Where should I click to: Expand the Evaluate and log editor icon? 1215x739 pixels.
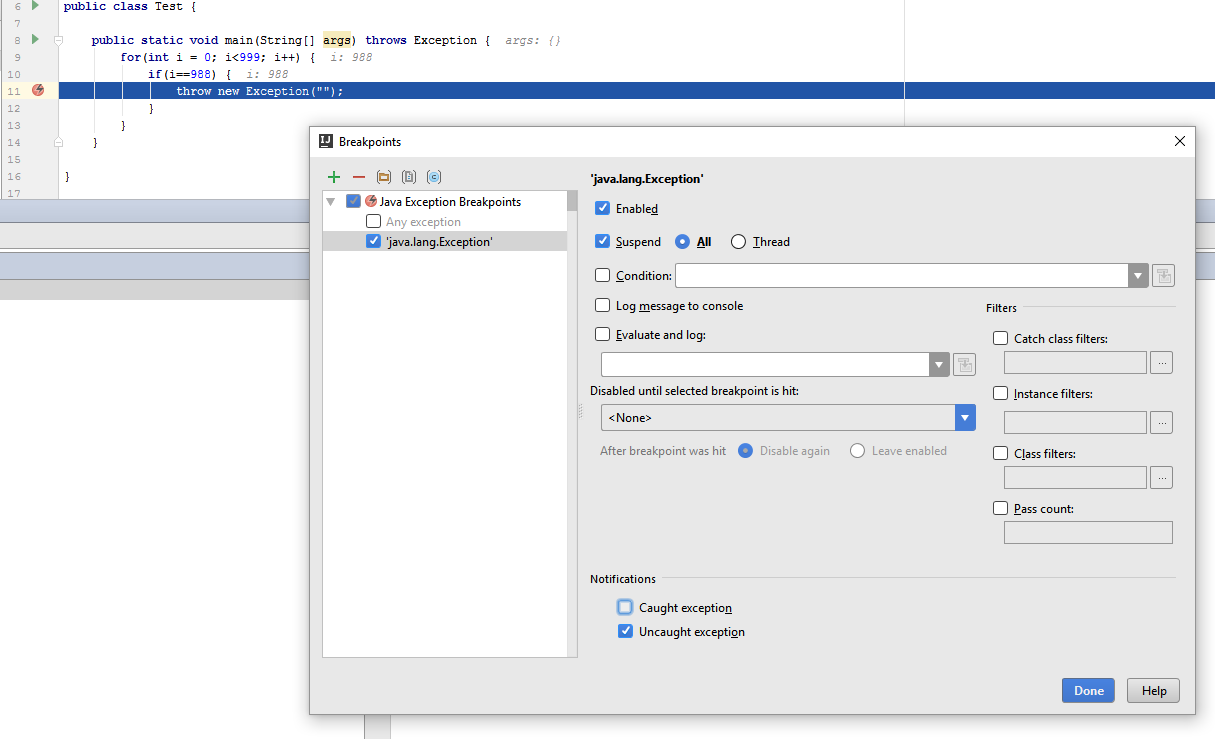964,365
